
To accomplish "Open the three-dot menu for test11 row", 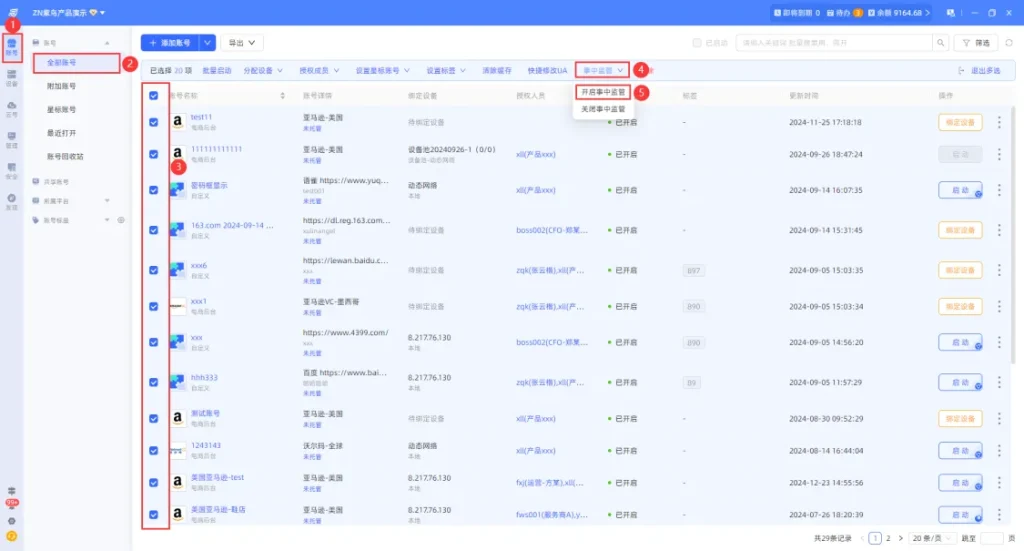I will point(999,122).
